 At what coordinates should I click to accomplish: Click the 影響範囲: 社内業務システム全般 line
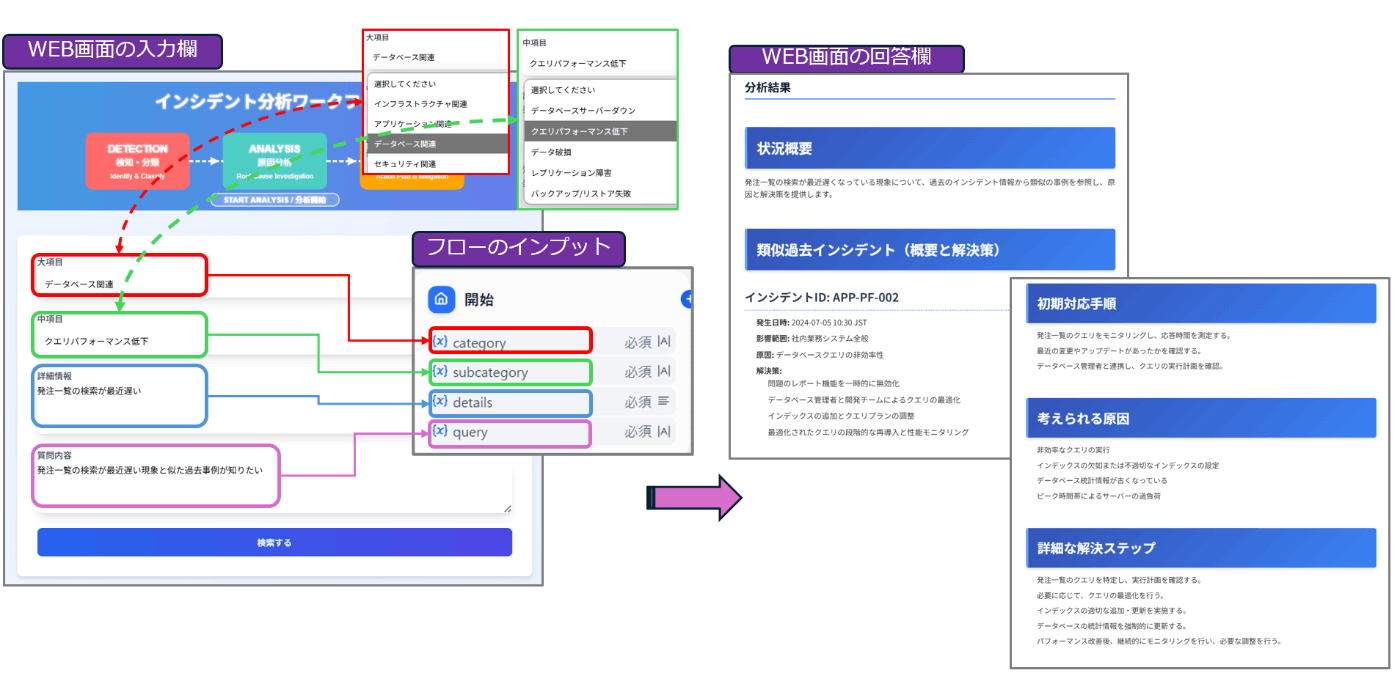[812, 339]
